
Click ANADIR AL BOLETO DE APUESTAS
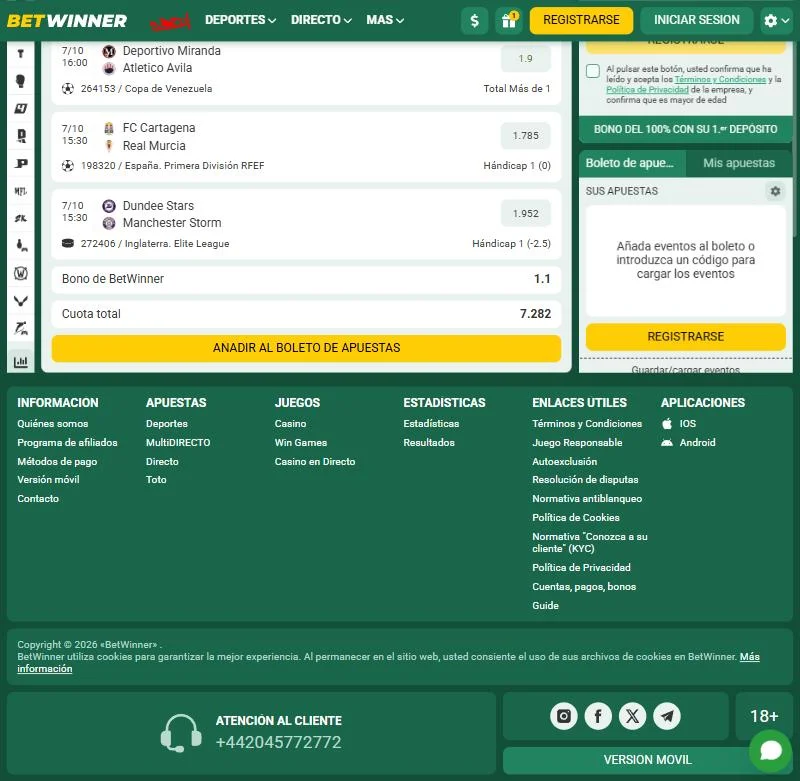(306, 348)
